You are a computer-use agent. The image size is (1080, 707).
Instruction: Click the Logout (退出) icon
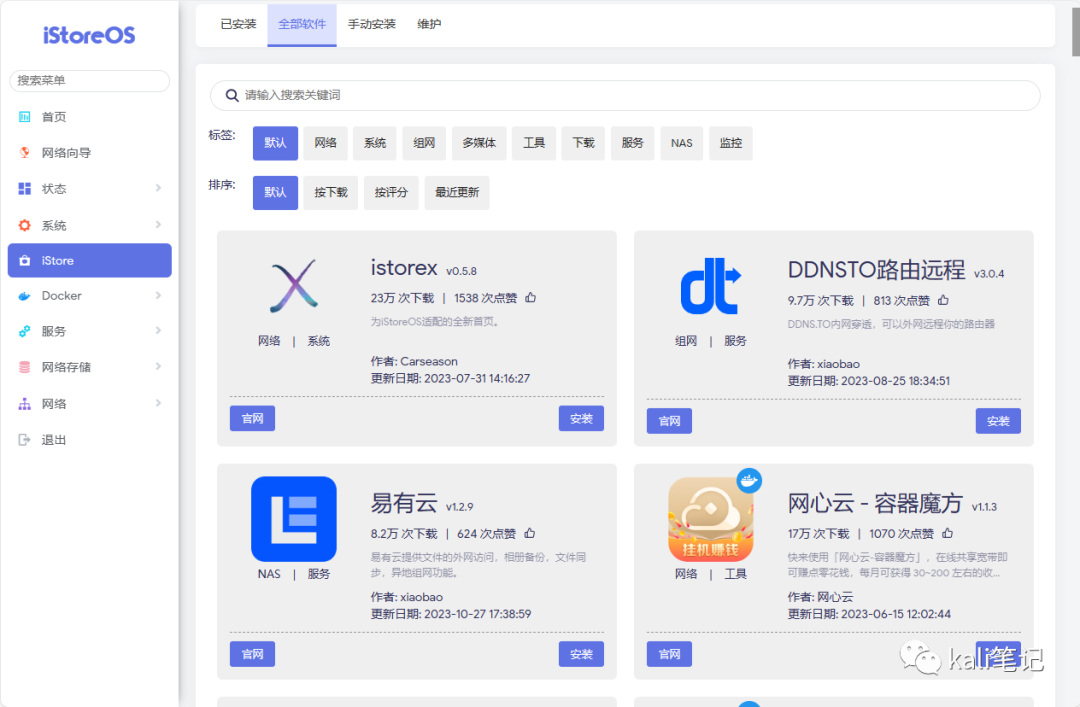pyautogui.click(x=25, y=440)
